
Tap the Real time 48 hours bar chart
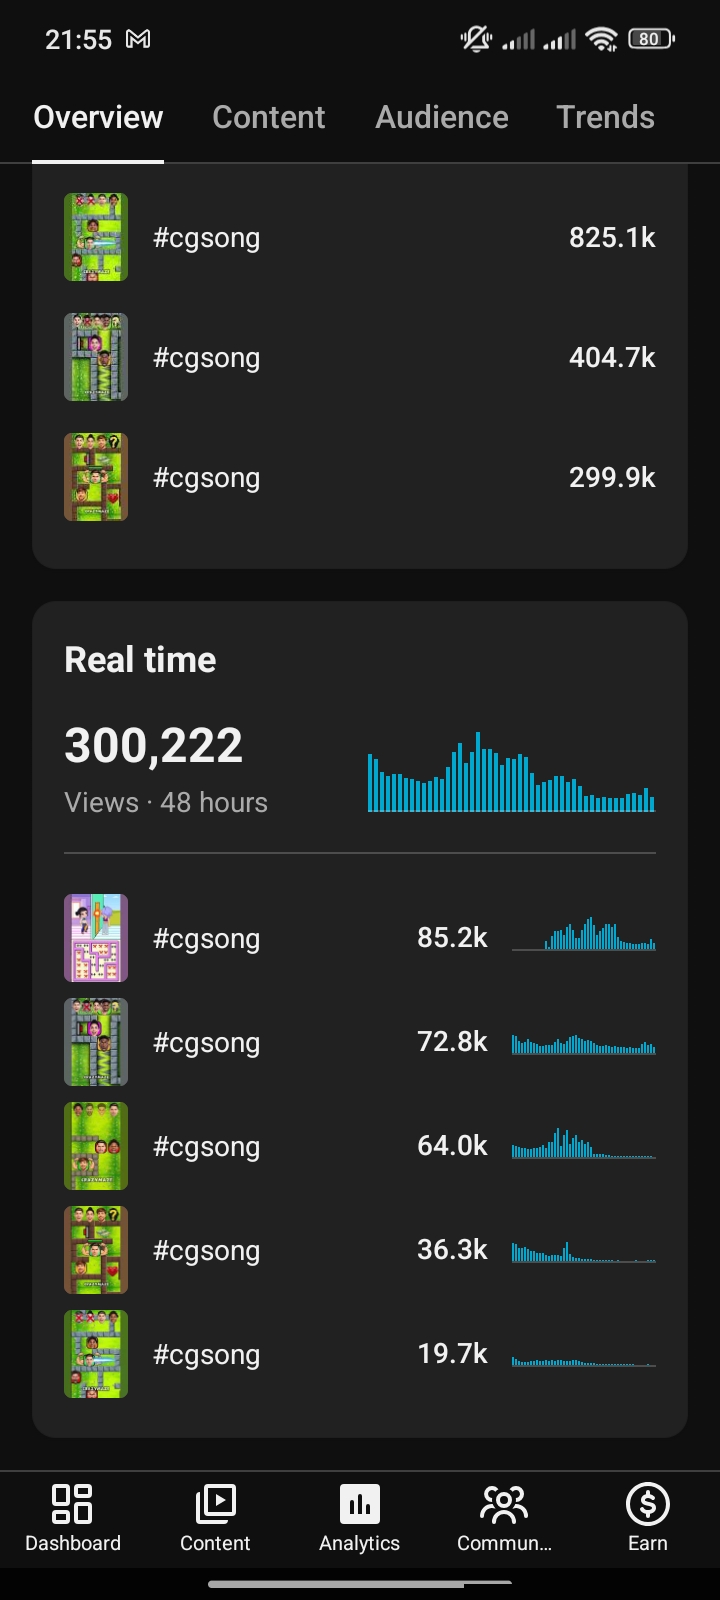click(511, 772)
